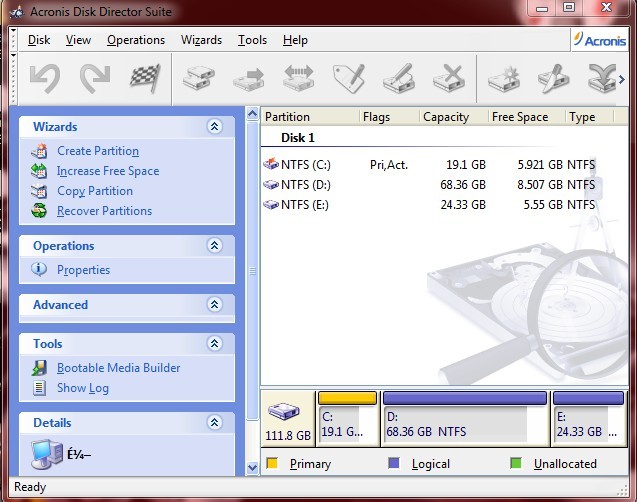Select the C: 19.1 GB partition block
The height and width of the screenshot is (502, 637).
coord(348,419)
